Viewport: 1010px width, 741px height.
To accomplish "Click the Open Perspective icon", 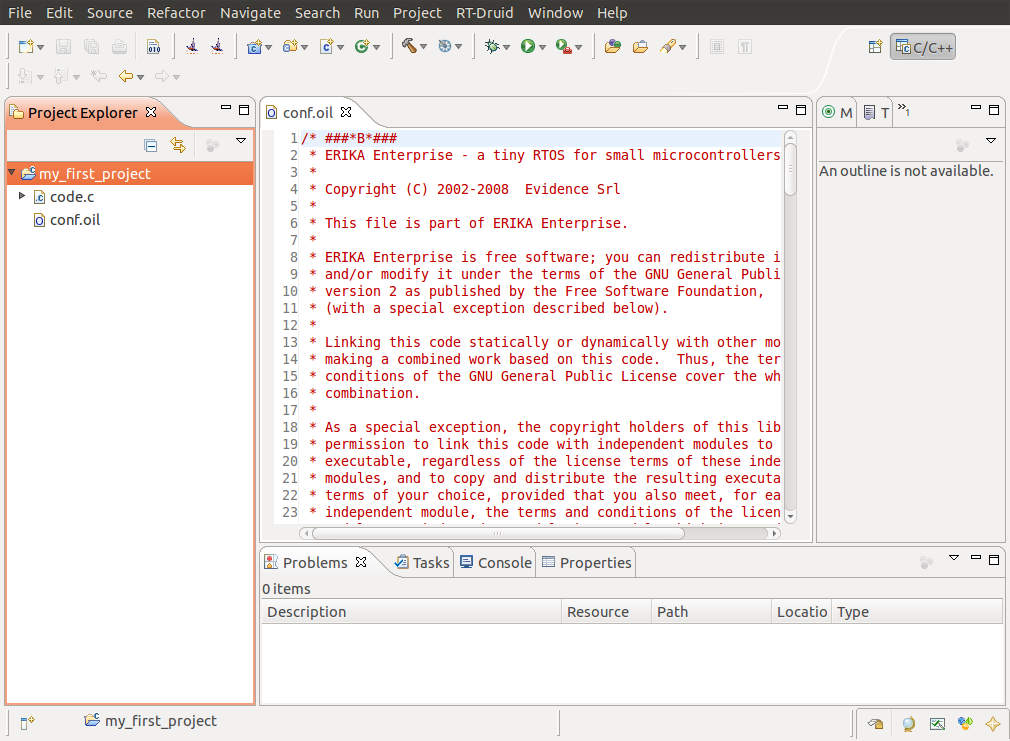I will click(x=875, y=46).
